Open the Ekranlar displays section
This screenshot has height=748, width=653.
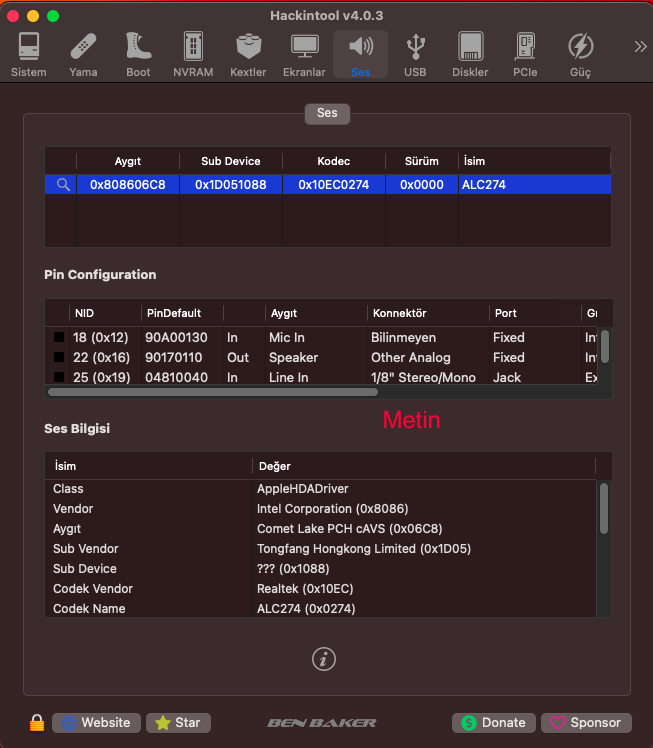[x=304, y=54]
